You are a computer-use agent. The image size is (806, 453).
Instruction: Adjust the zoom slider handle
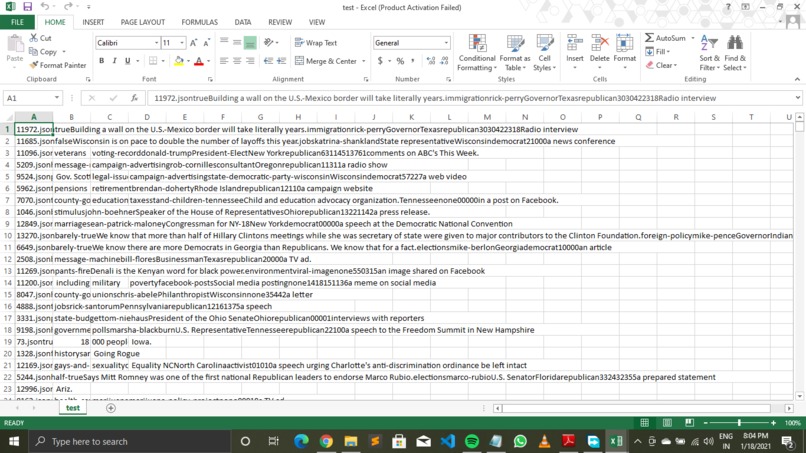(739, 423)
